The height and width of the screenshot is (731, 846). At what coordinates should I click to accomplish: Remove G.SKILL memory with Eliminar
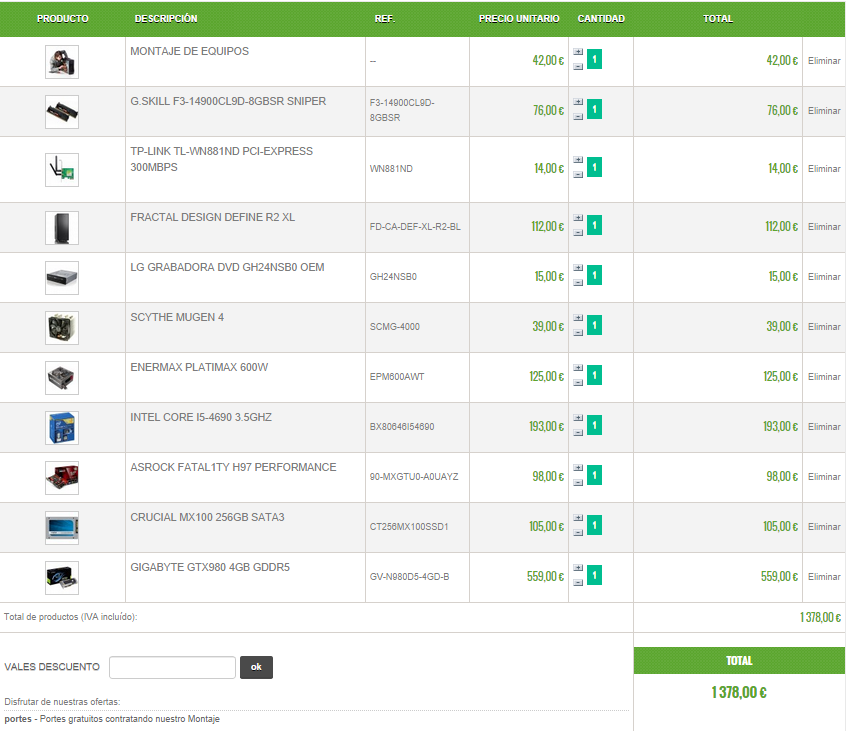[x=824, y=111]
